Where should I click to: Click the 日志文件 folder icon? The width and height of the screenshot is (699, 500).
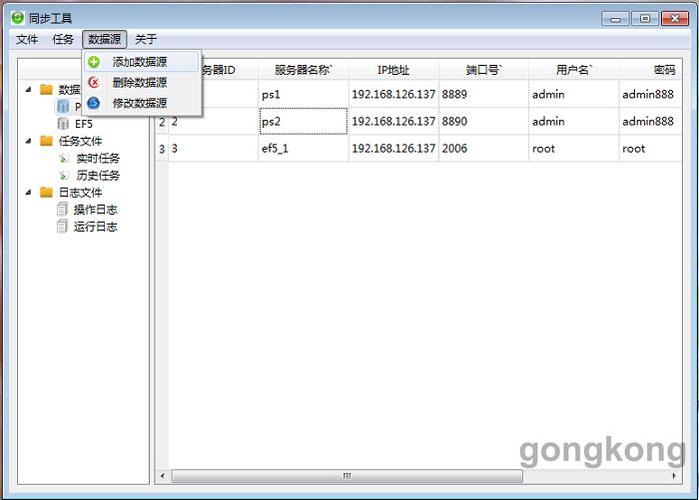(x=46, y=192)
